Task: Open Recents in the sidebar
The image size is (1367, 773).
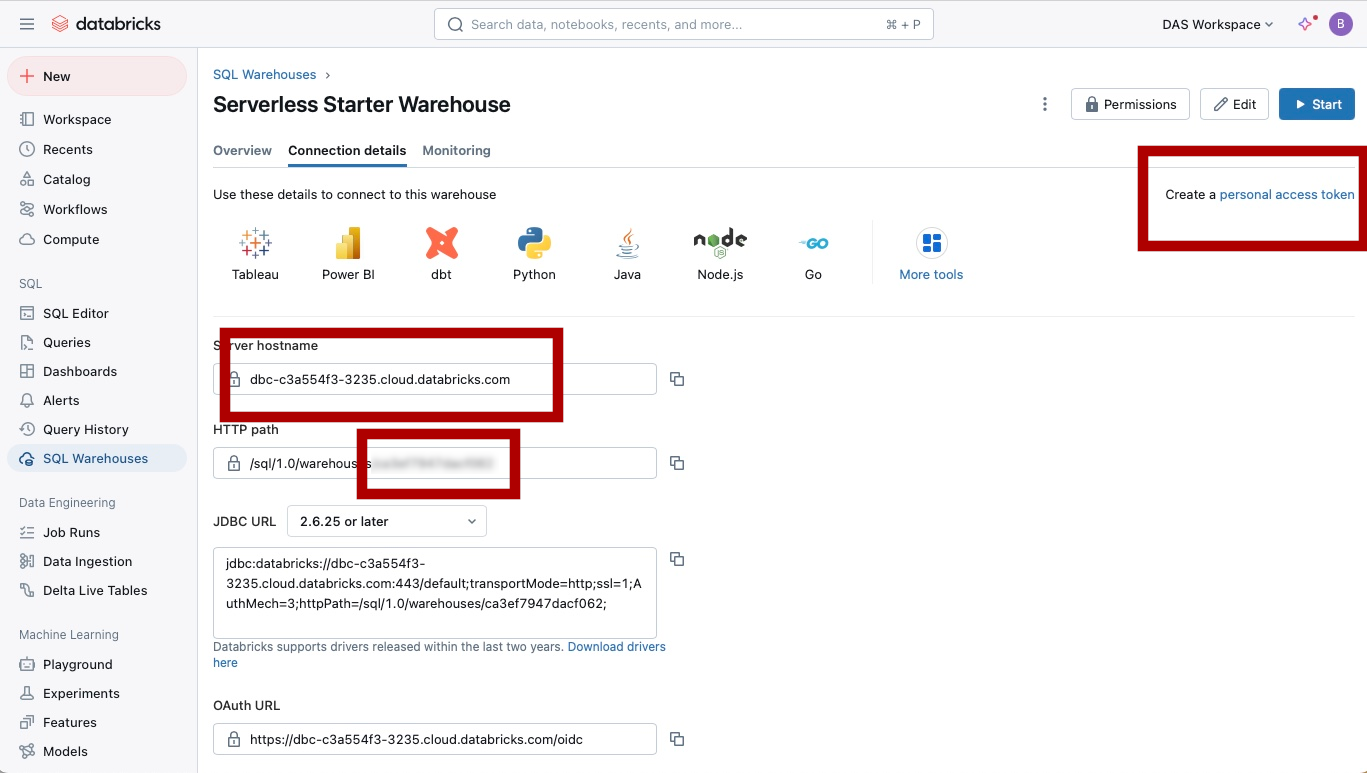Action: (96, 149)
